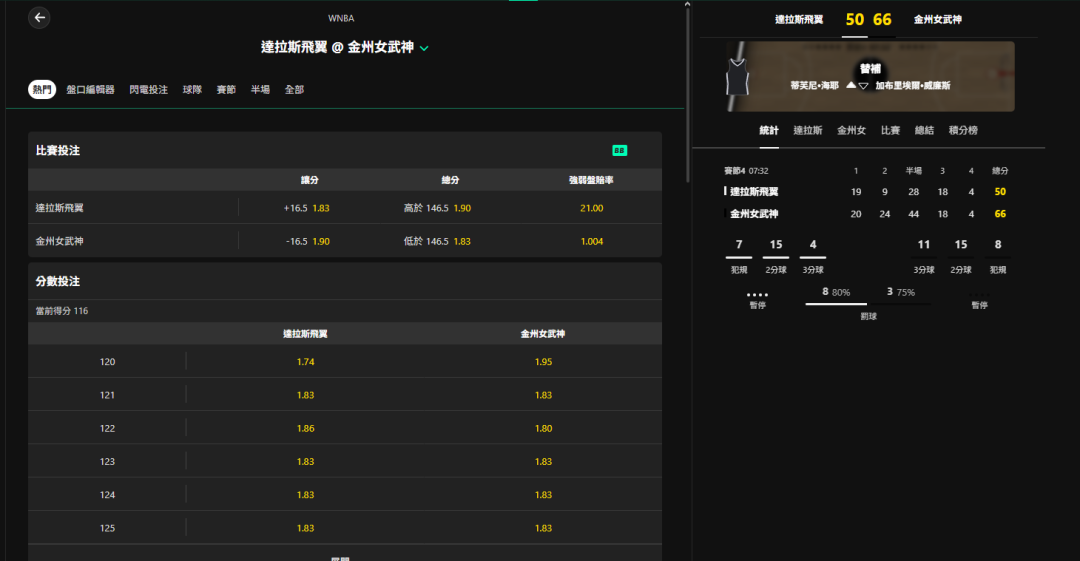Click 賽節4 07:32 game clock
Image resolution: width=1080 pixels, height=561 pixels.
pyautogui.click(x=746, y=171)
